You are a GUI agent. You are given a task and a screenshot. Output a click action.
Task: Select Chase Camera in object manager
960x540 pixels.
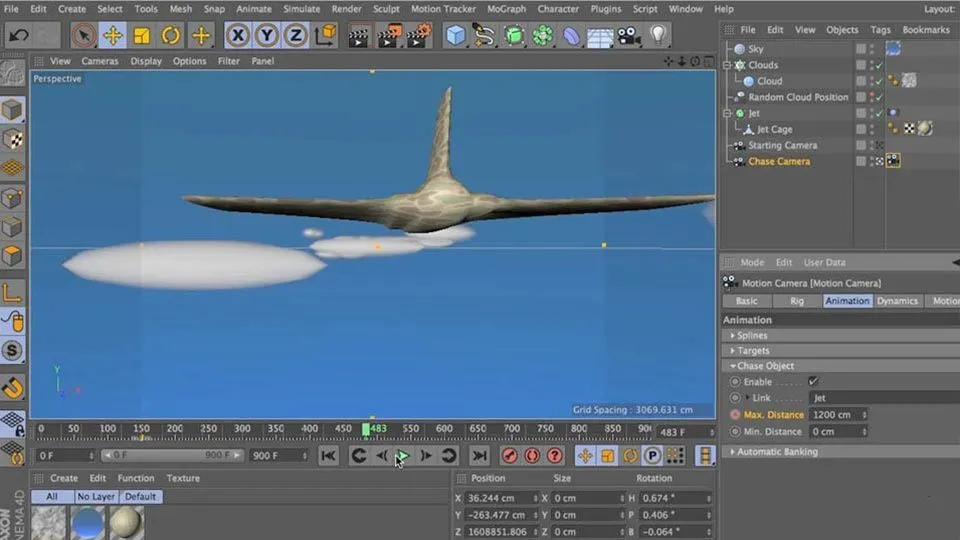(x=779, y=161)
